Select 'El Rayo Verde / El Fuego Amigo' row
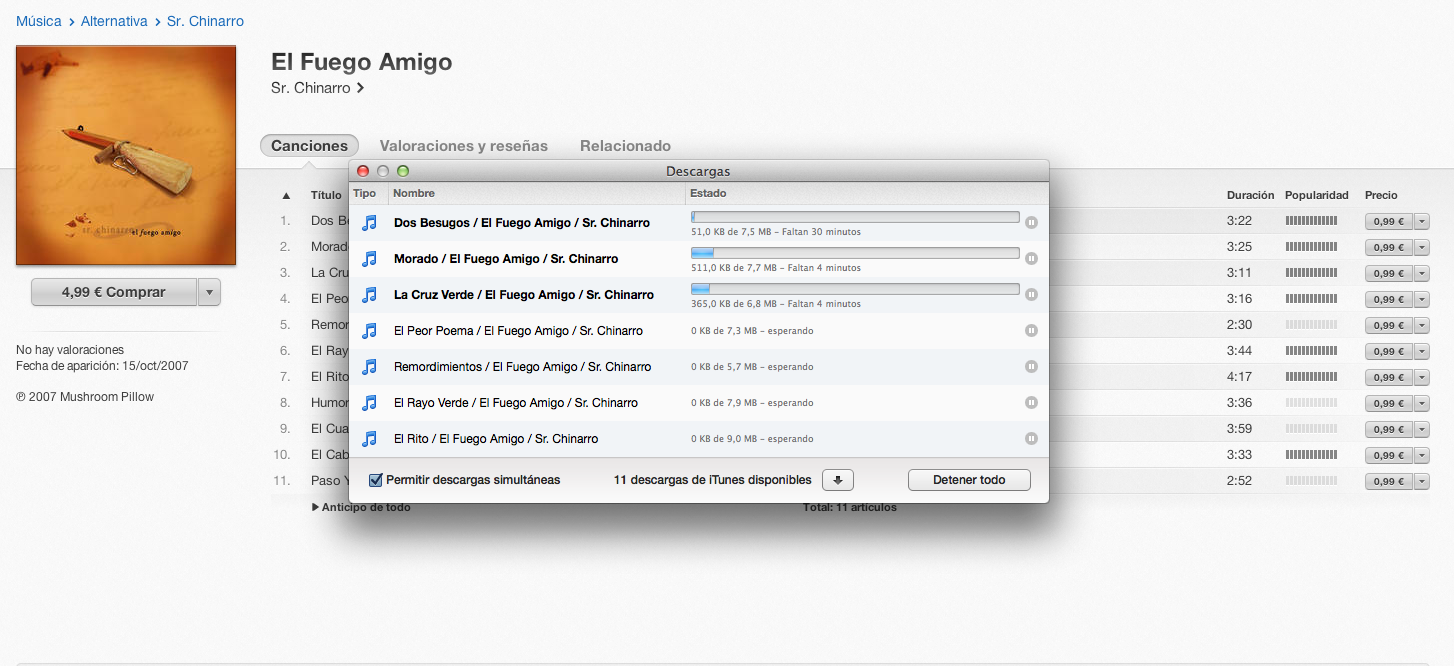The width and height of the screenshot is (1454, 666). pos(699,403)
